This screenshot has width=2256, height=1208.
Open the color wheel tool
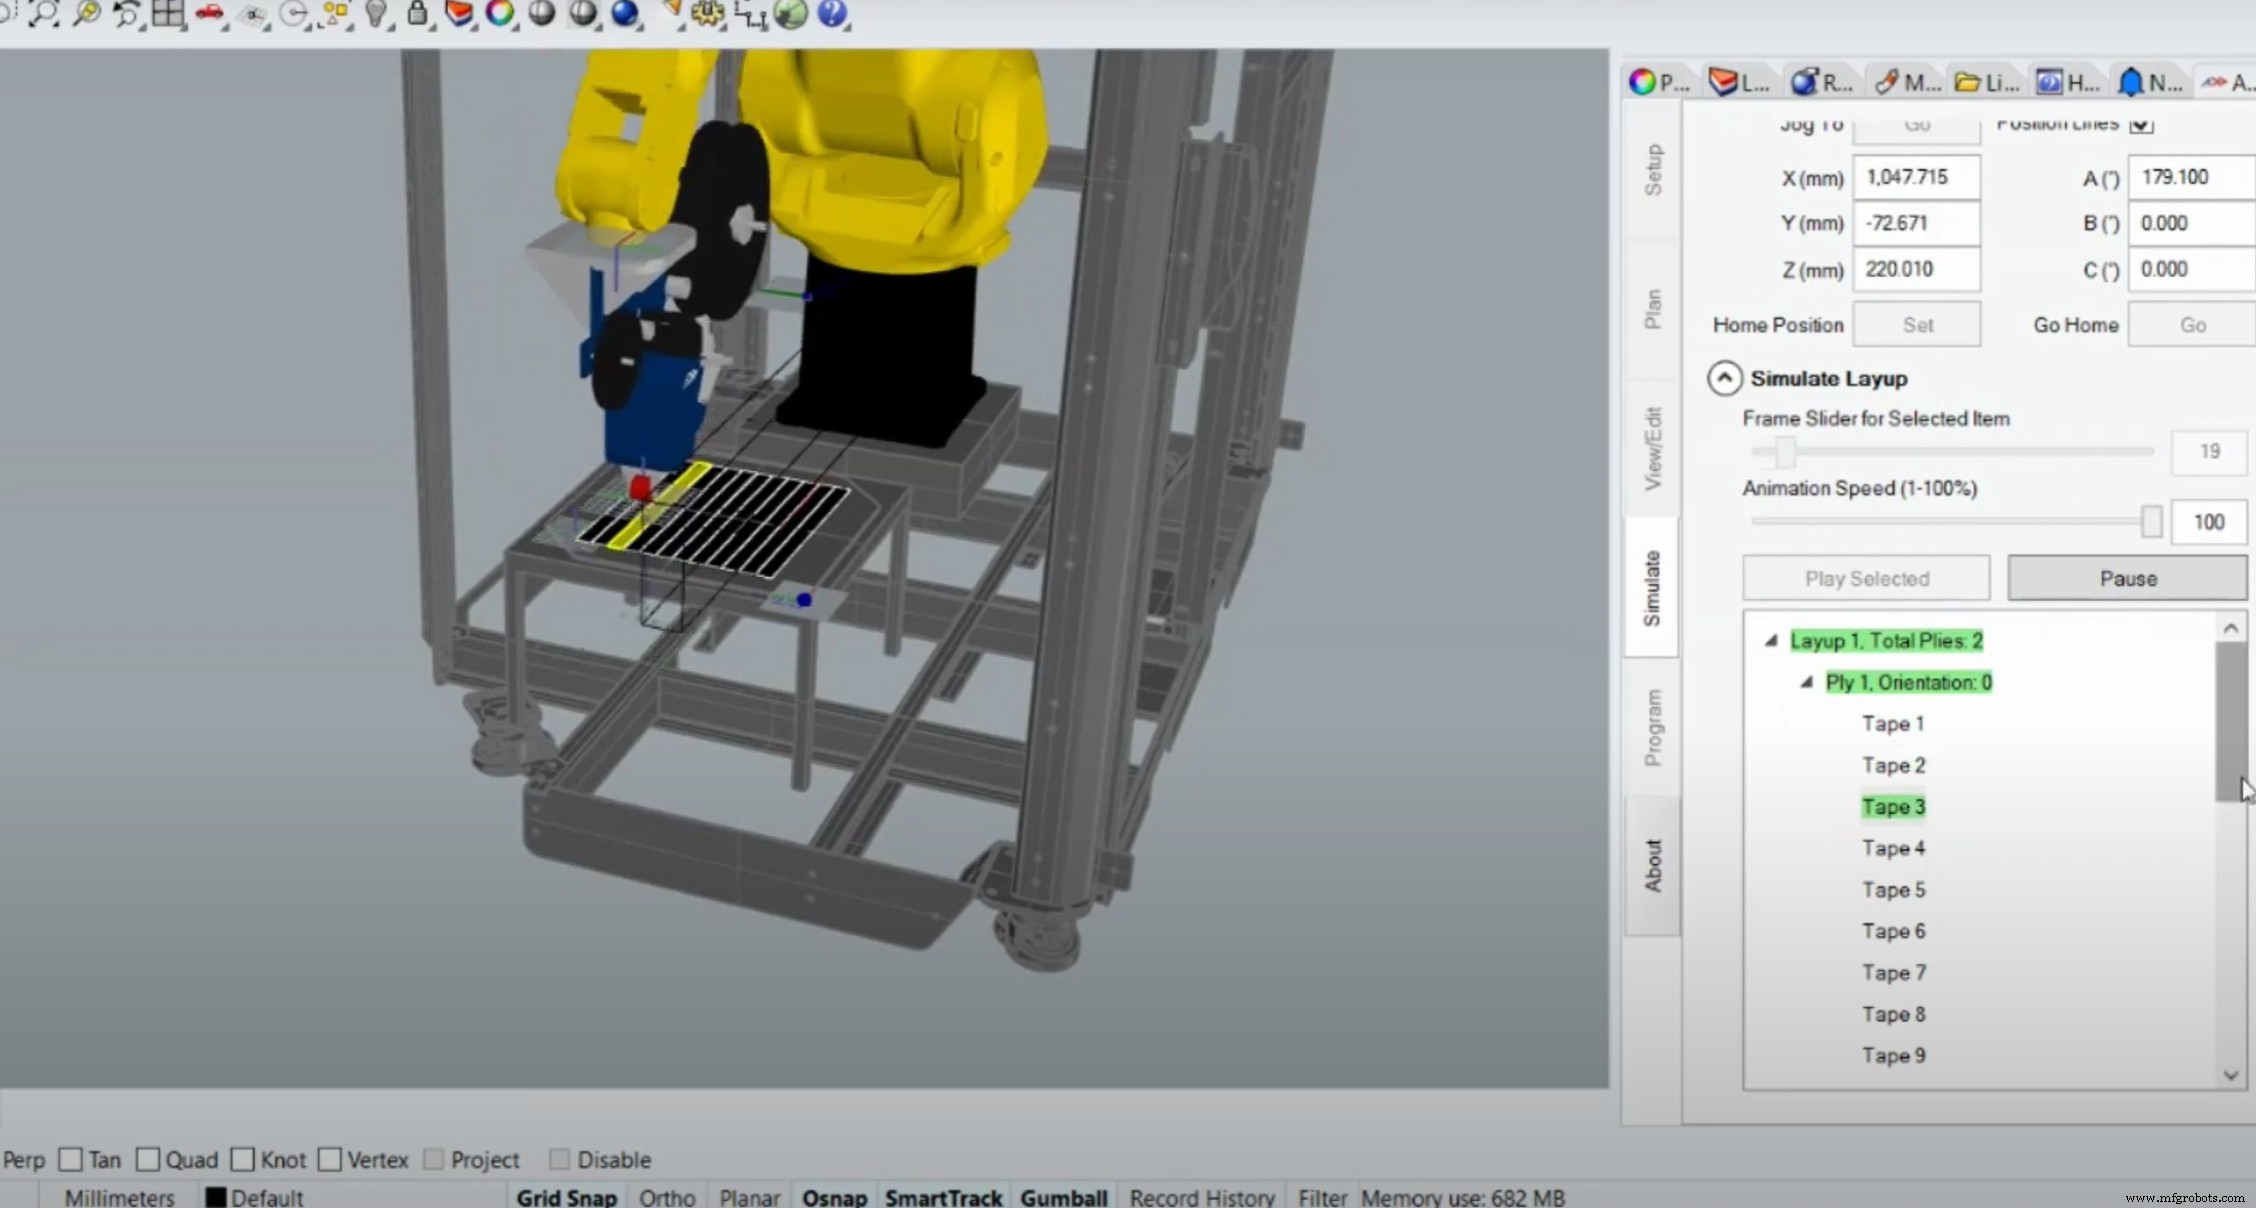501,15
